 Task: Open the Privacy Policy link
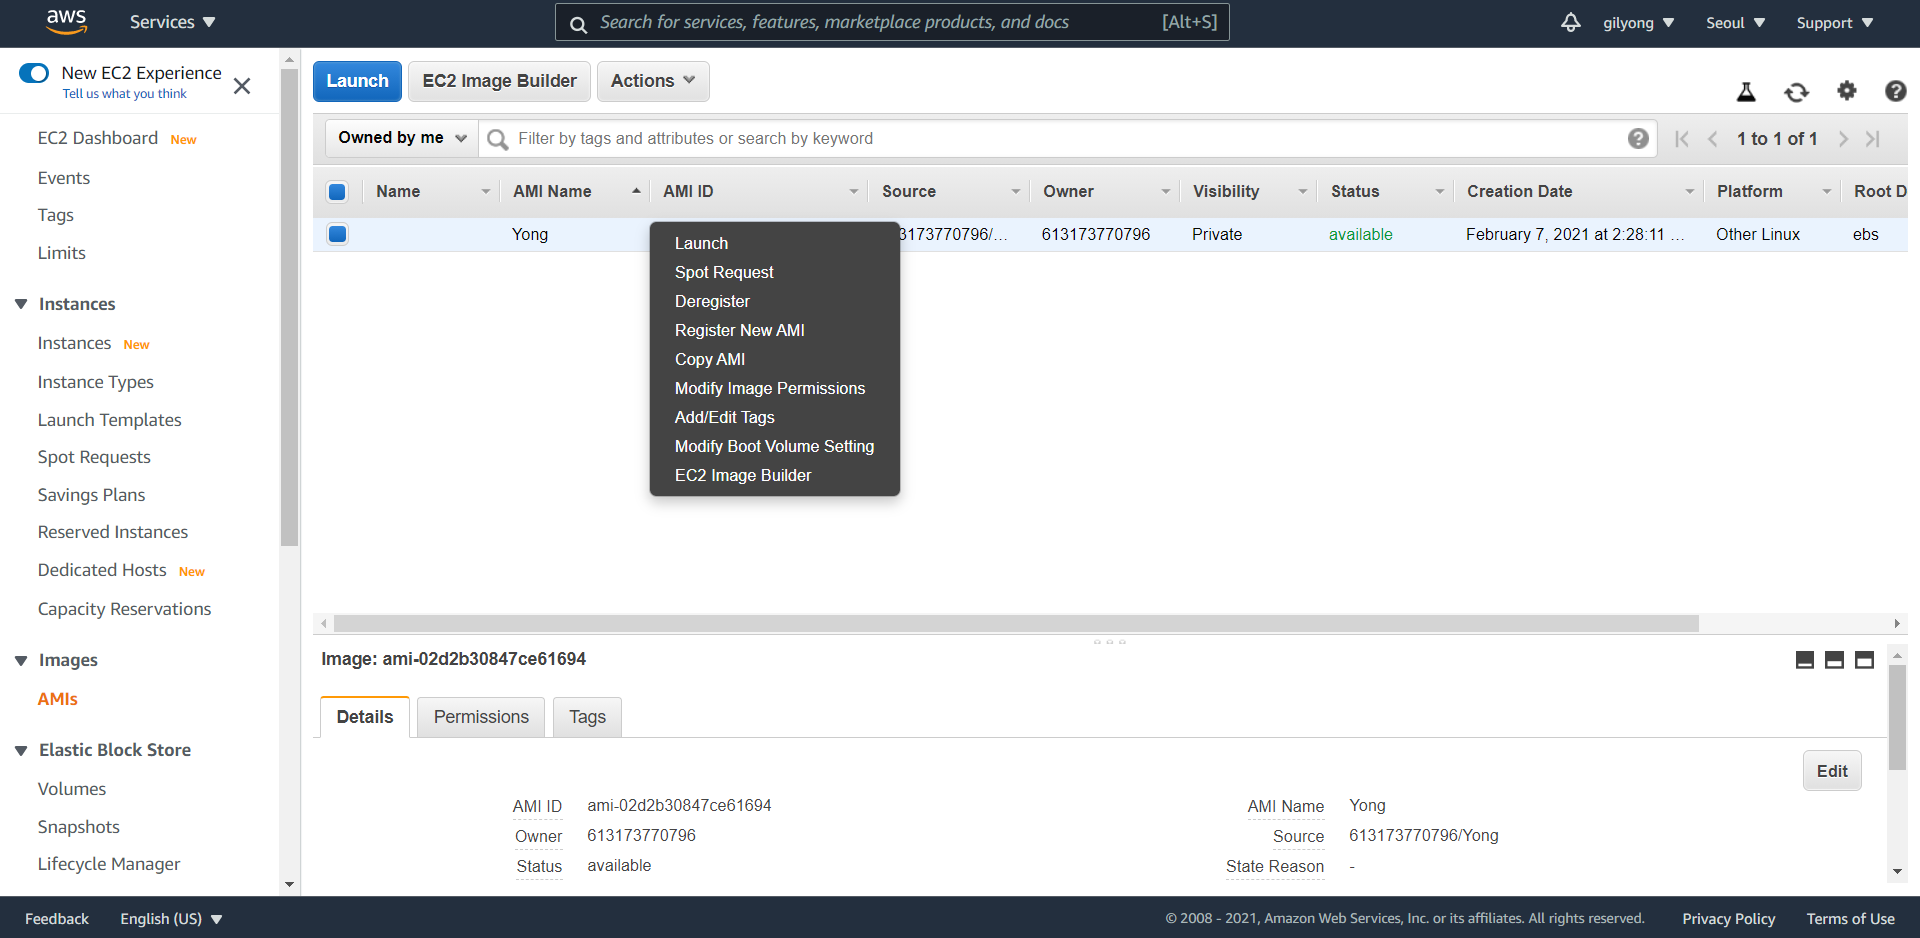tap(1728, 919)
